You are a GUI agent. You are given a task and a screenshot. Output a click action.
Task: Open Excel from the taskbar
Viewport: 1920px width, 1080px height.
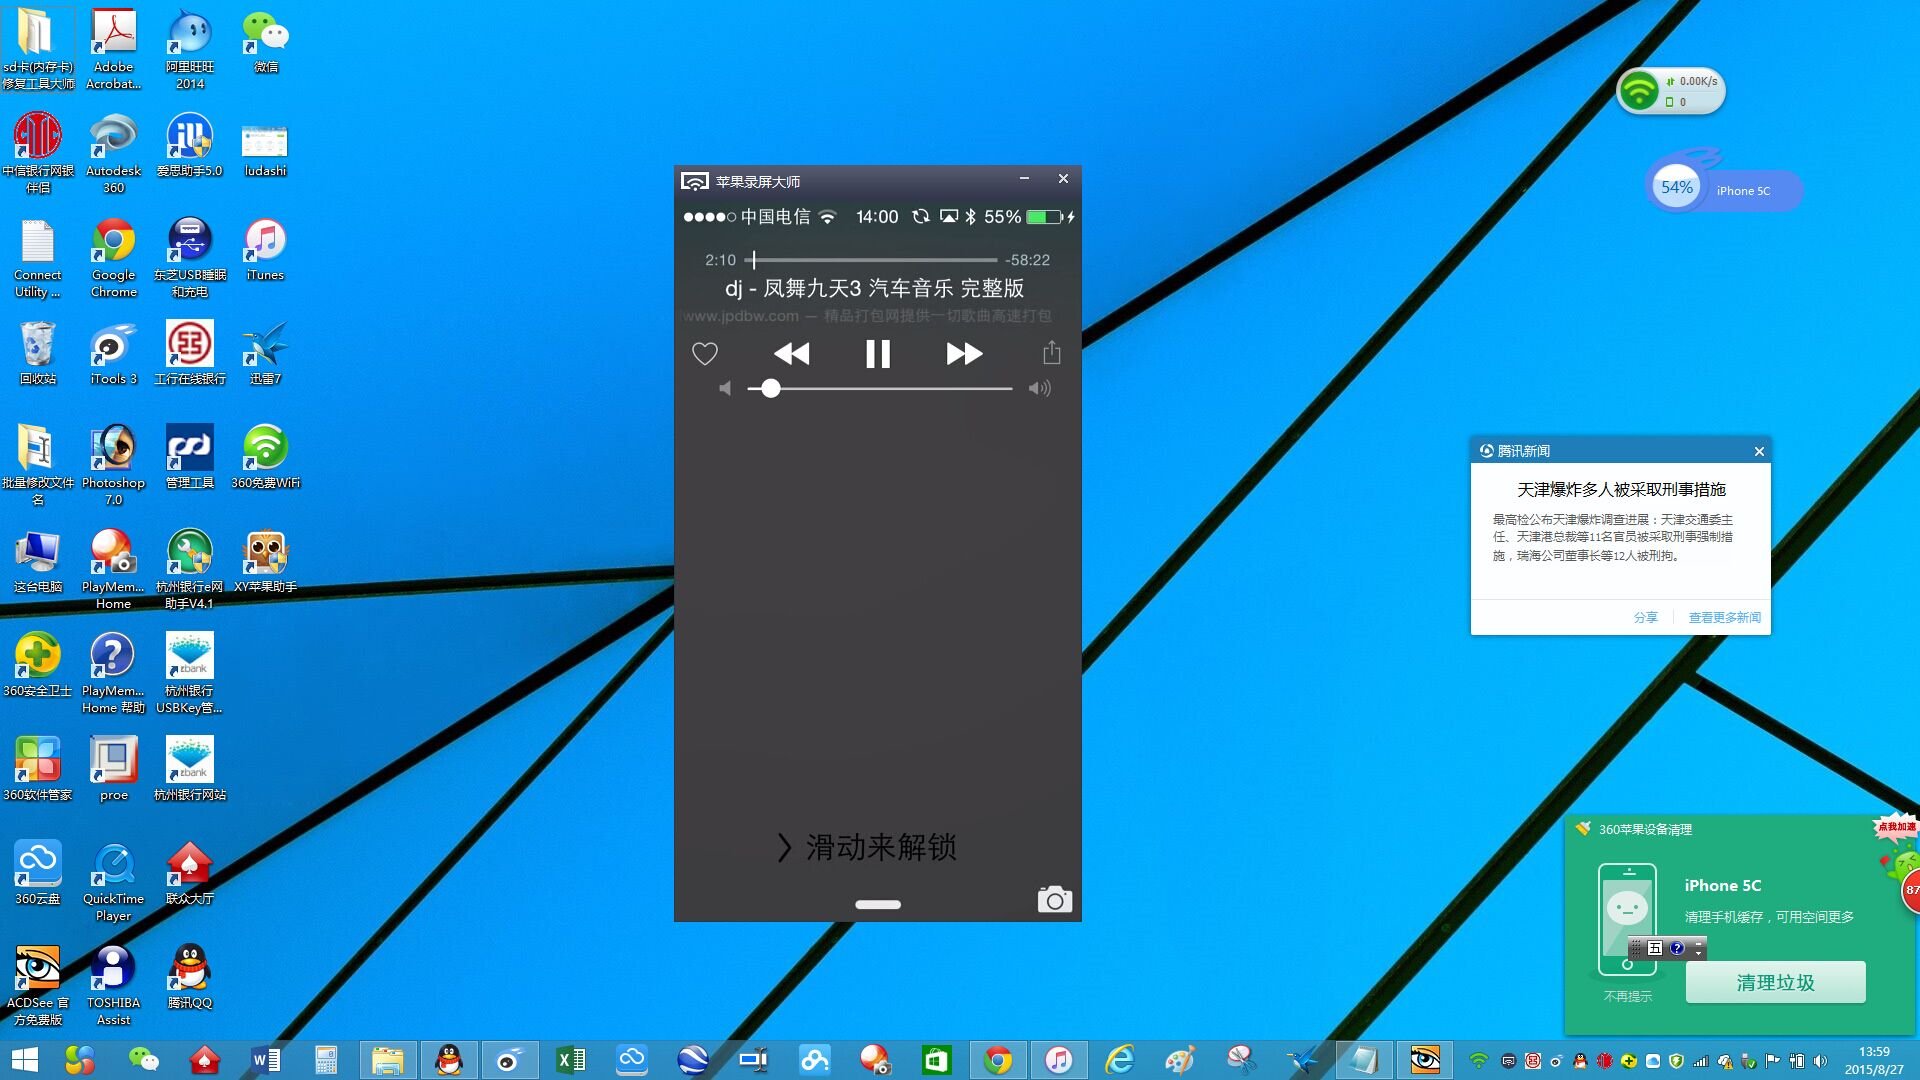coord(571,1059)
